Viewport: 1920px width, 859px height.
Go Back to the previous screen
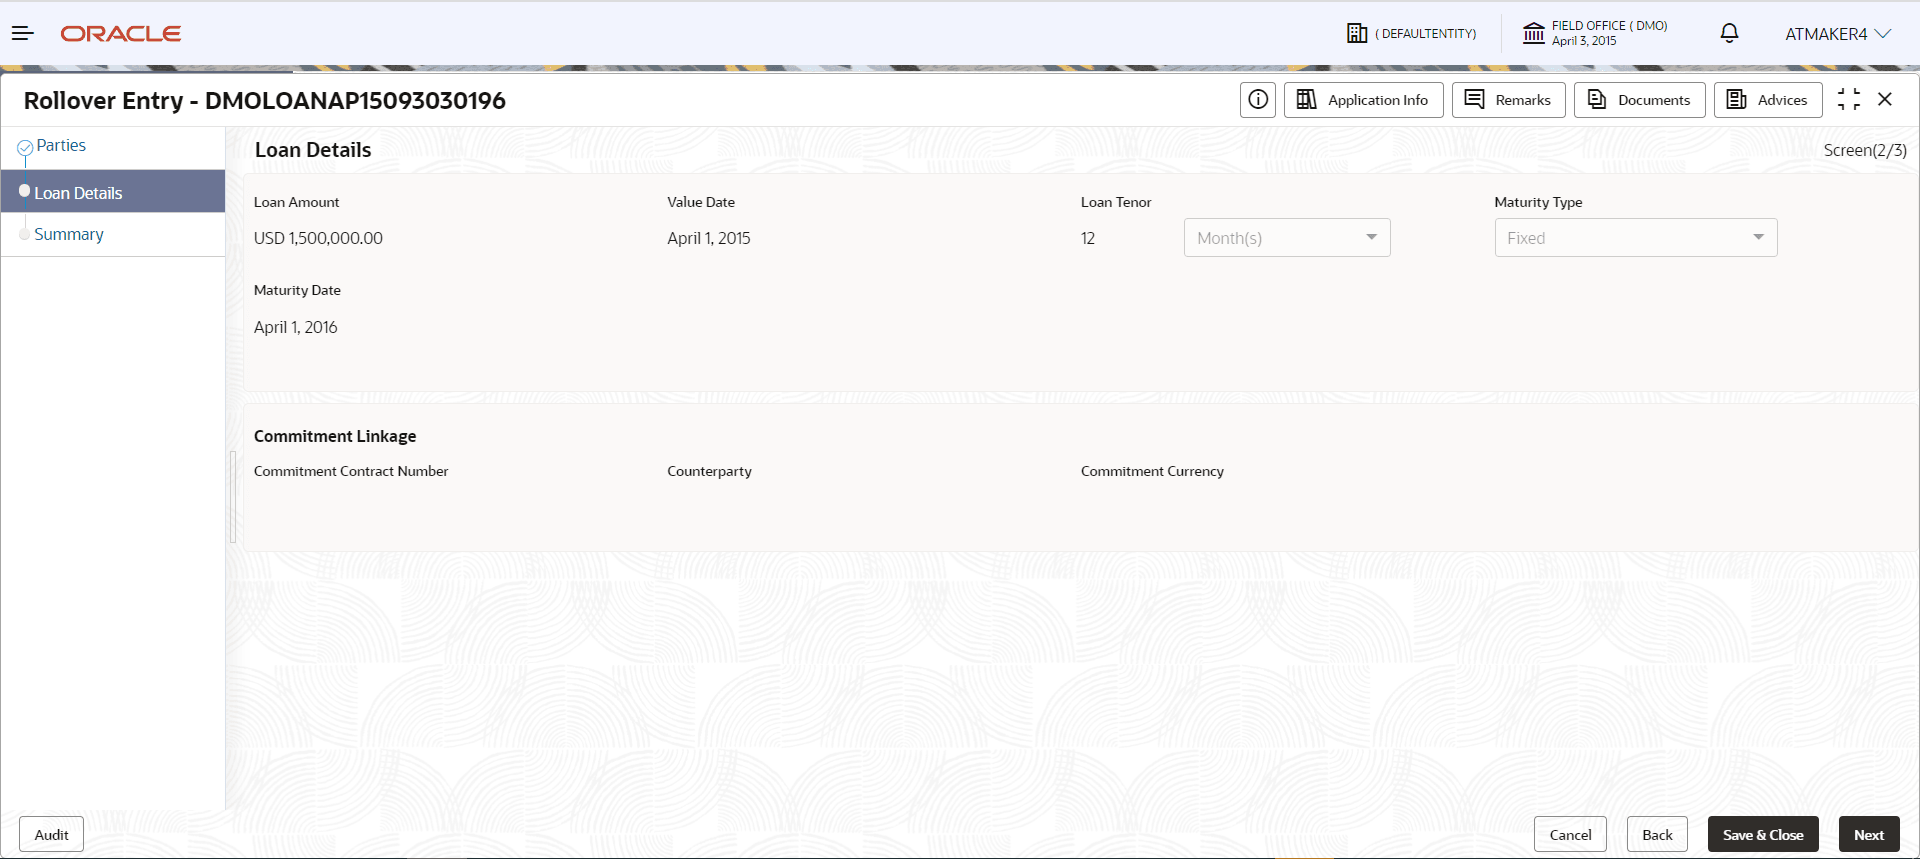1657,835
